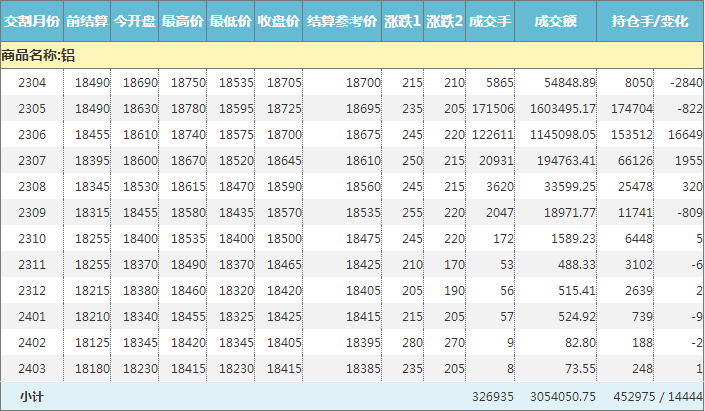Click the 最高价 column header
705x411 pixels.
[183, 21]
